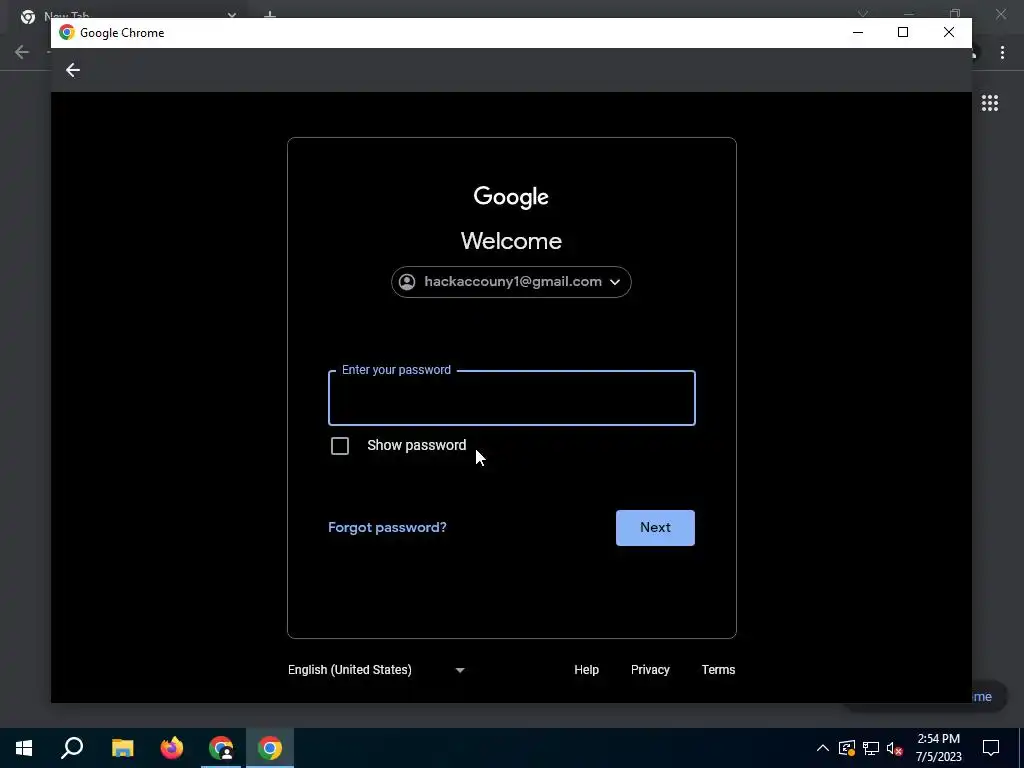
Task: Tick the Show password checkbox
Action: (x=340, y=446)
